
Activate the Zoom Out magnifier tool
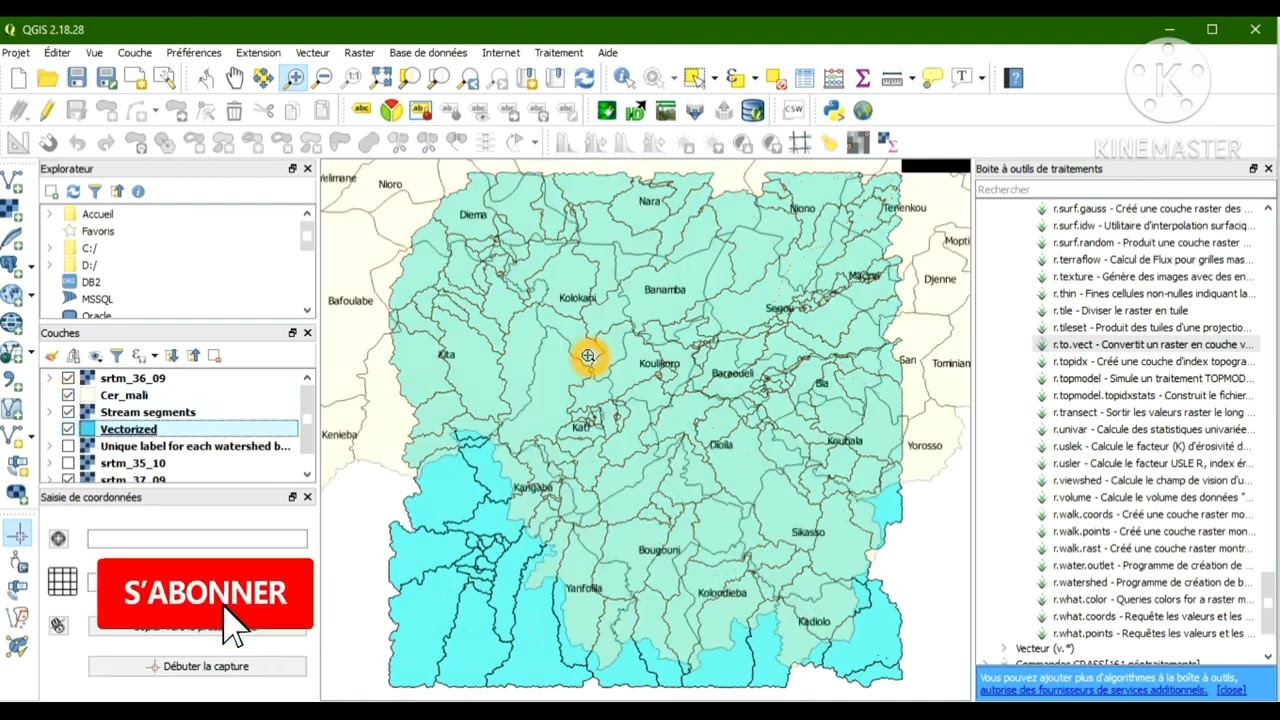(322, 78)
